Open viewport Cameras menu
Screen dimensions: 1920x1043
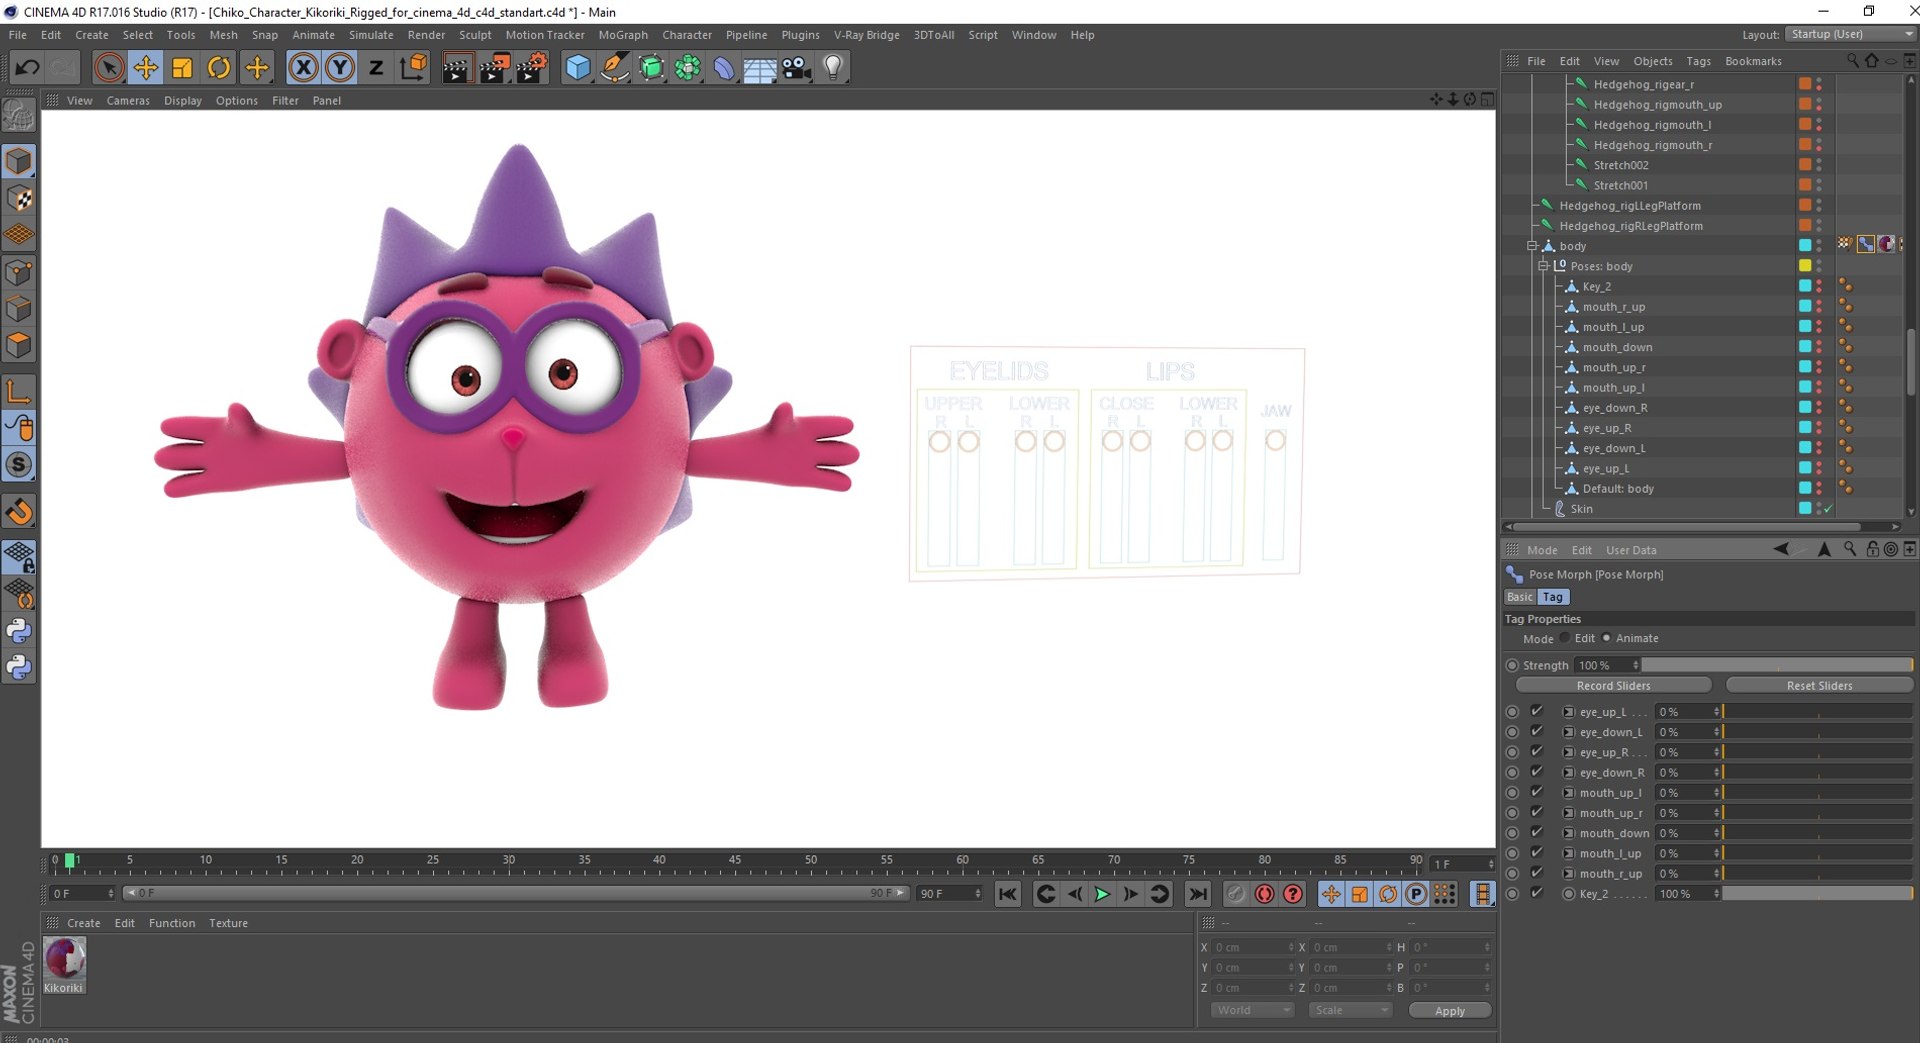click(x=128, y=101)
